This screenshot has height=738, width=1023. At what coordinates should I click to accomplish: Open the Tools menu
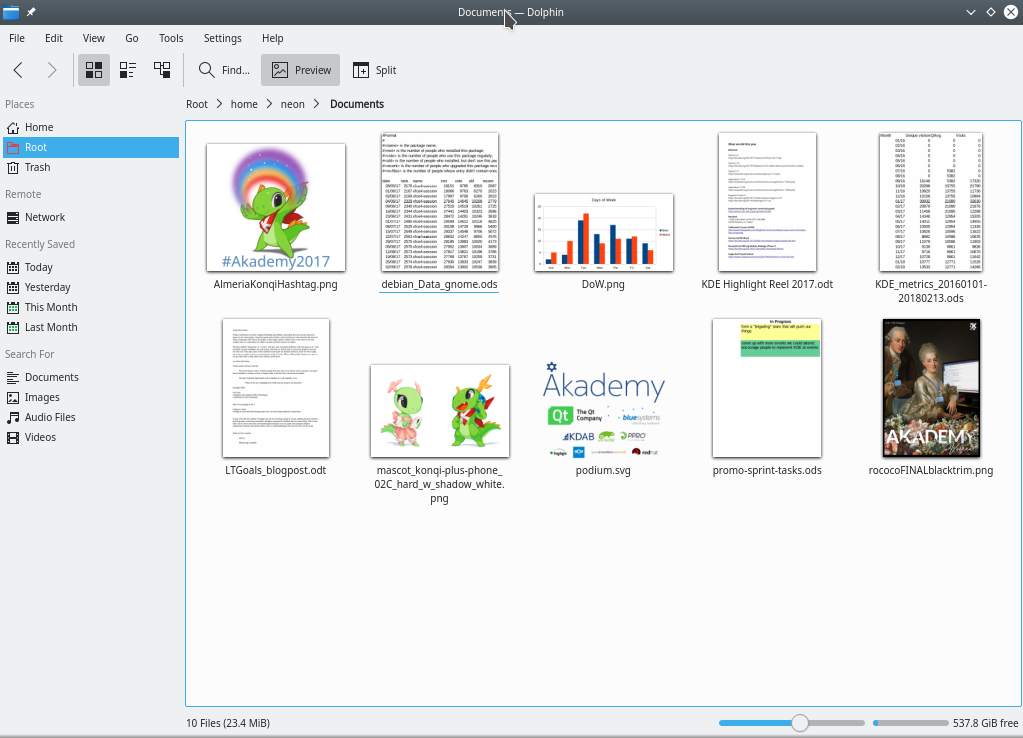171,38
